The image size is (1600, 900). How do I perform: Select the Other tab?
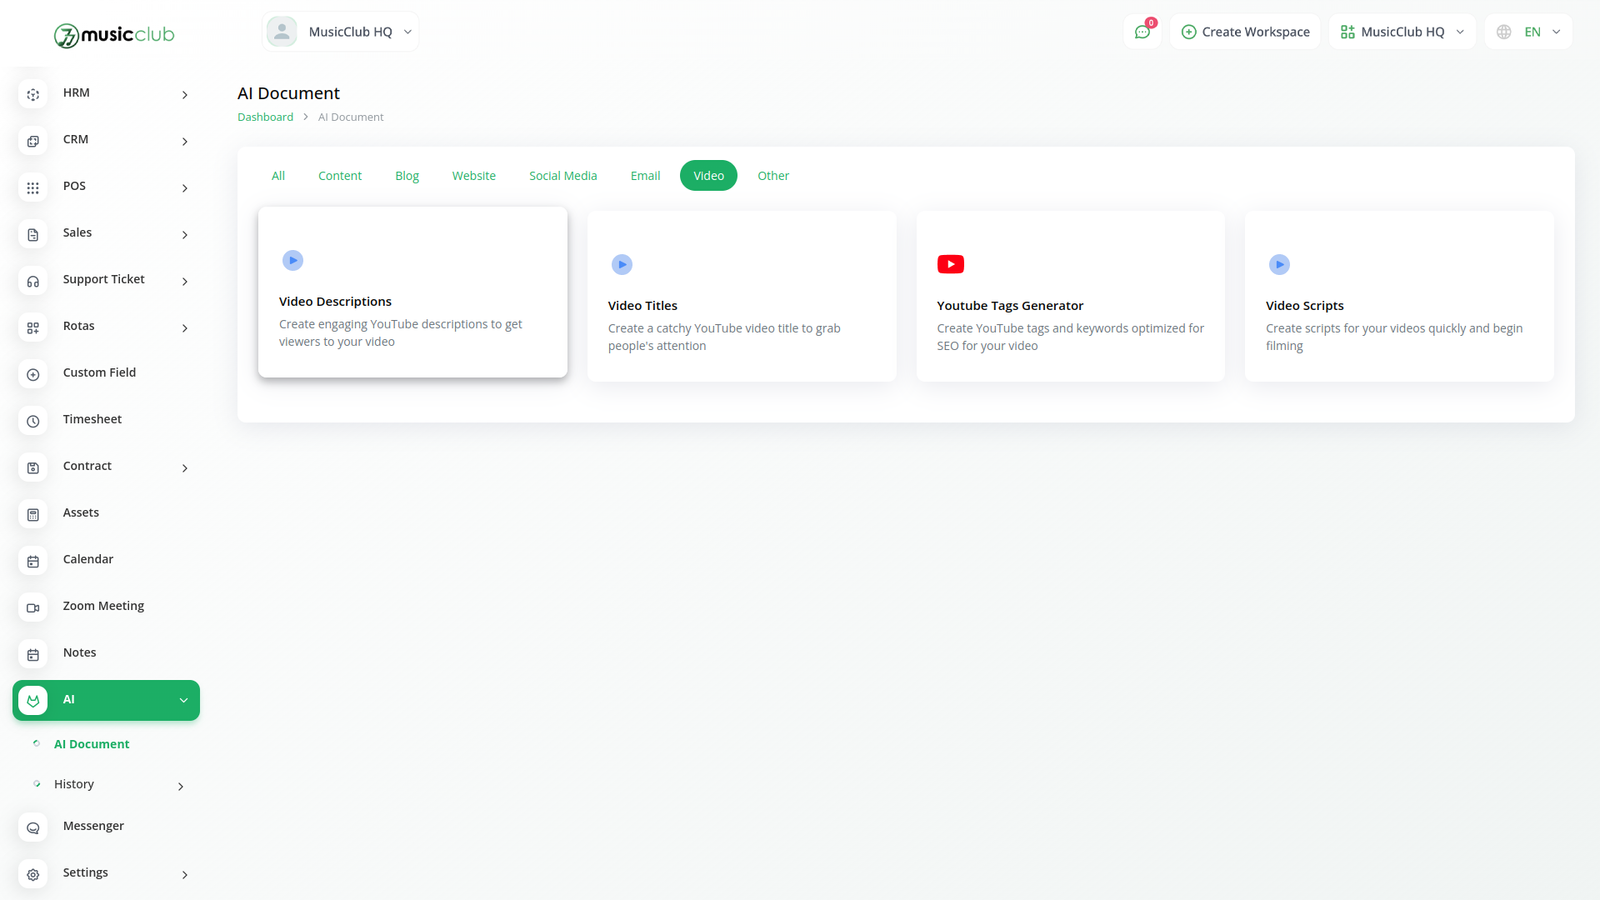point(773,176)
